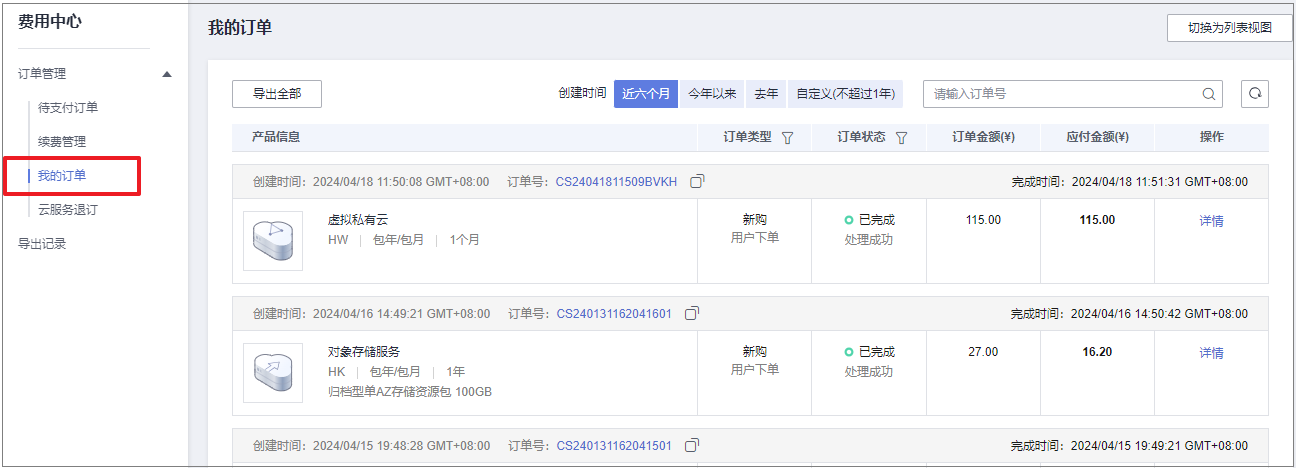Select the 今年以来 time range

coord(712,94)
